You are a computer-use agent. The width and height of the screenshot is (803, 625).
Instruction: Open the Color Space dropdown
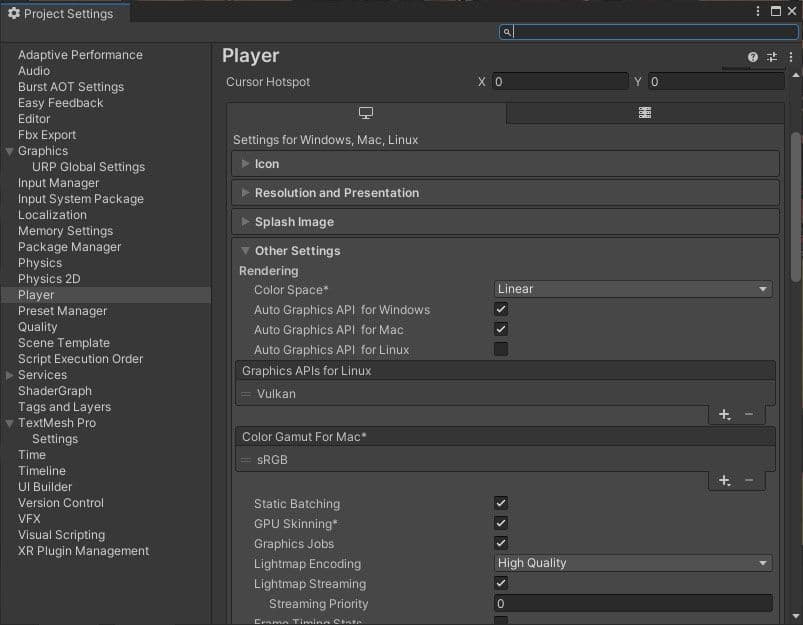tap(633, 289)
